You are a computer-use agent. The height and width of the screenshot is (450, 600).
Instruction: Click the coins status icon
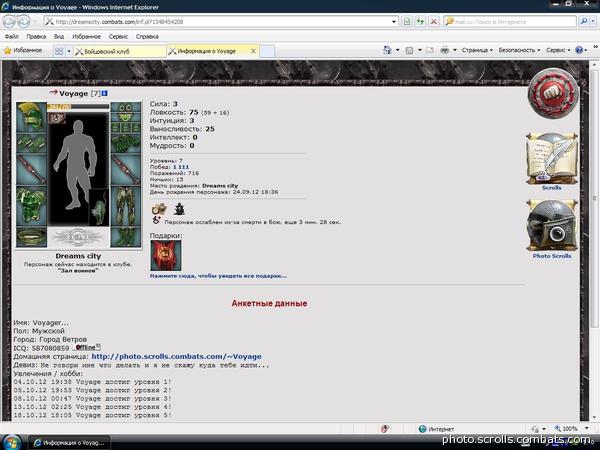(x=159, y=209)
